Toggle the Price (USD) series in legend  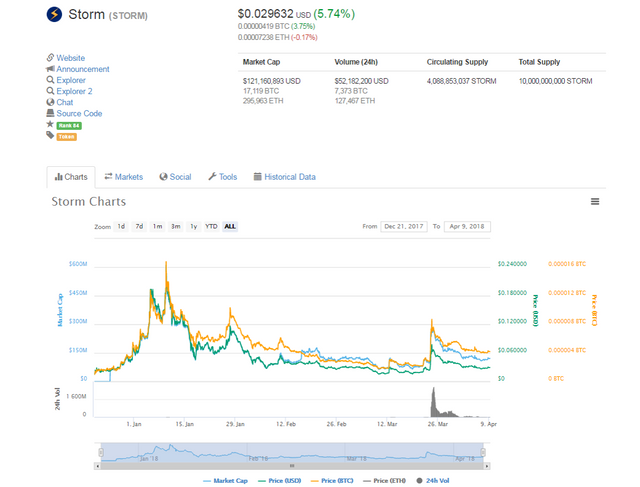(x=280, y=481)
